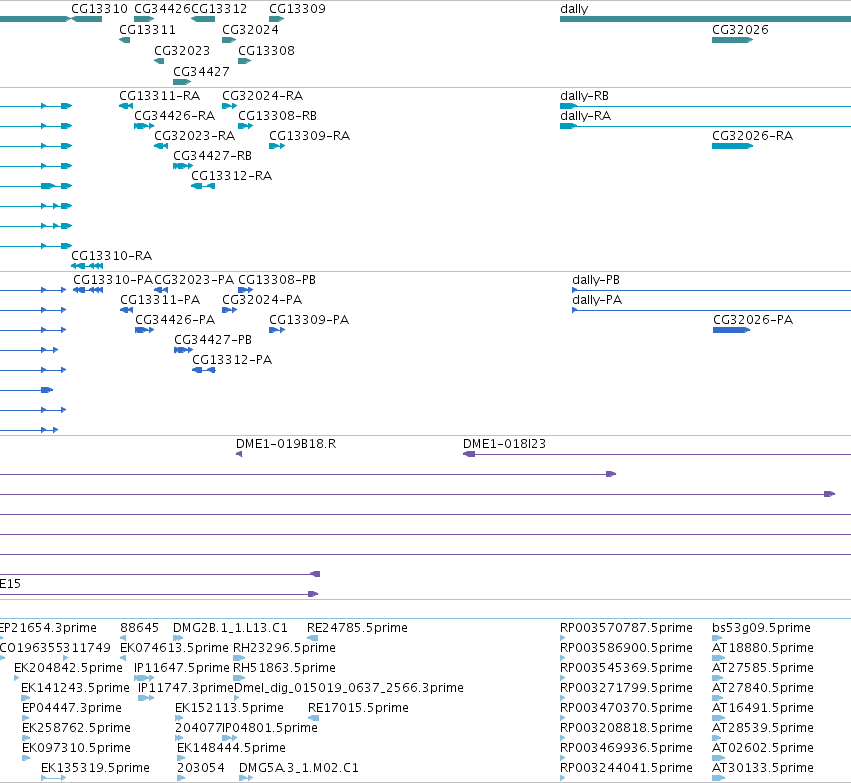Select protein CG34427-PB
Viewport: 851px width, 783px height.
pos(213,340)
